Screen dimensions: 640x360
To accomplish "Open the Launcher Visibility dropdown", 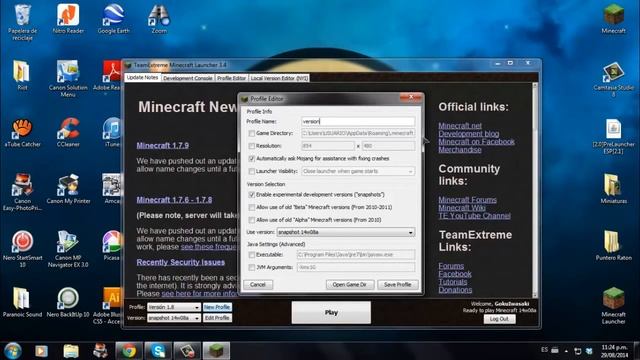I will (358, 171).
